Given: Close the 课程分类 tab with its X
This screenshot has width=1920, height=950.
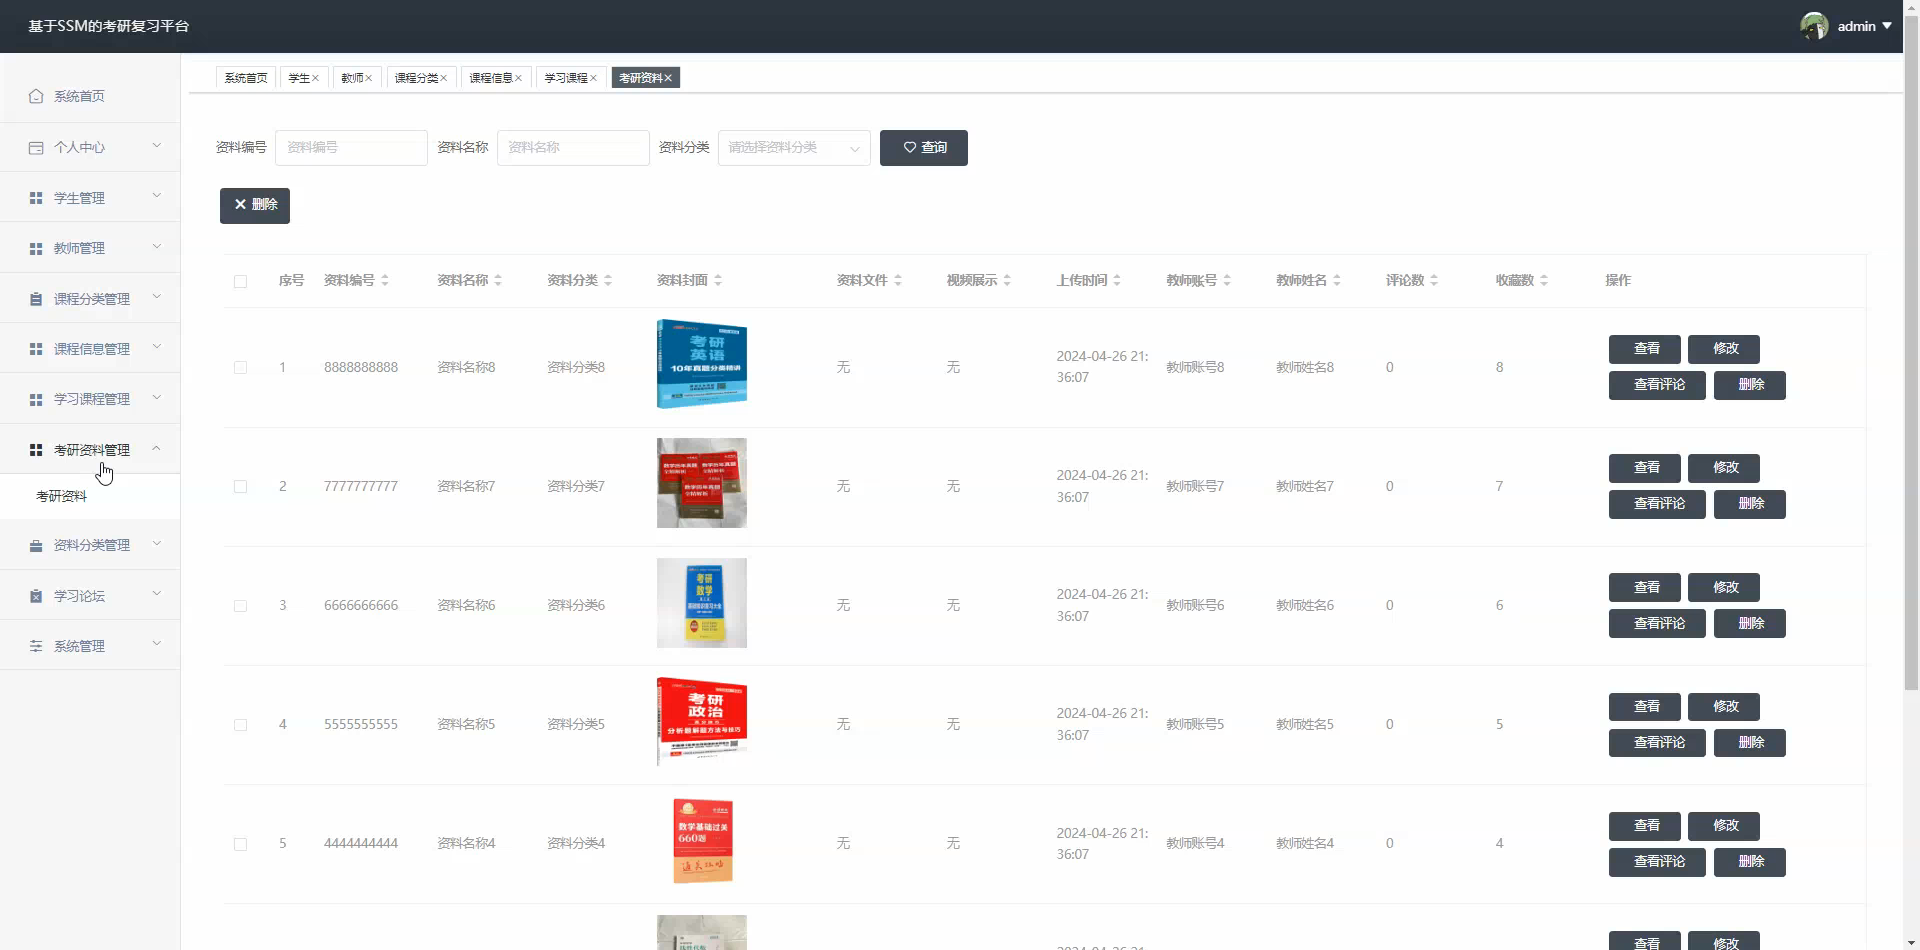Looking at the screenshot, I should coord(443,78).
